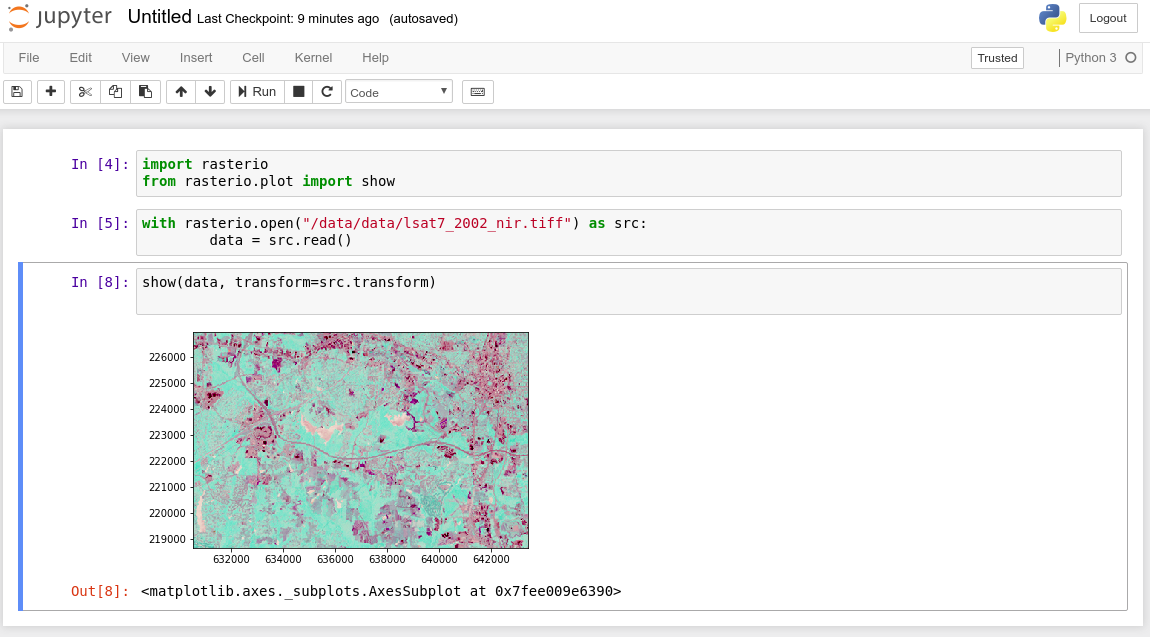This screenshot has height=637, width=1150.
Task: Click the Jupyter logo
Action: (60, 16)
